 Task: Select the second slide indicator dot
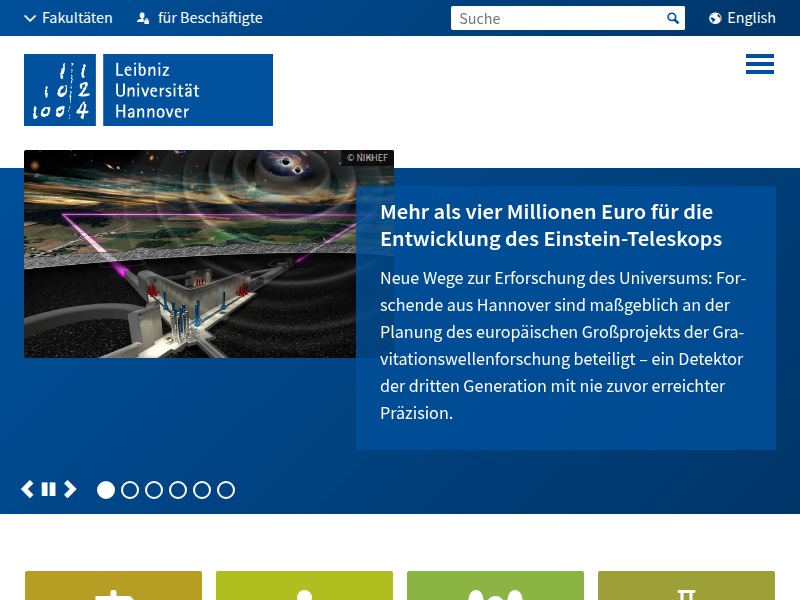(x=130, y=490)
